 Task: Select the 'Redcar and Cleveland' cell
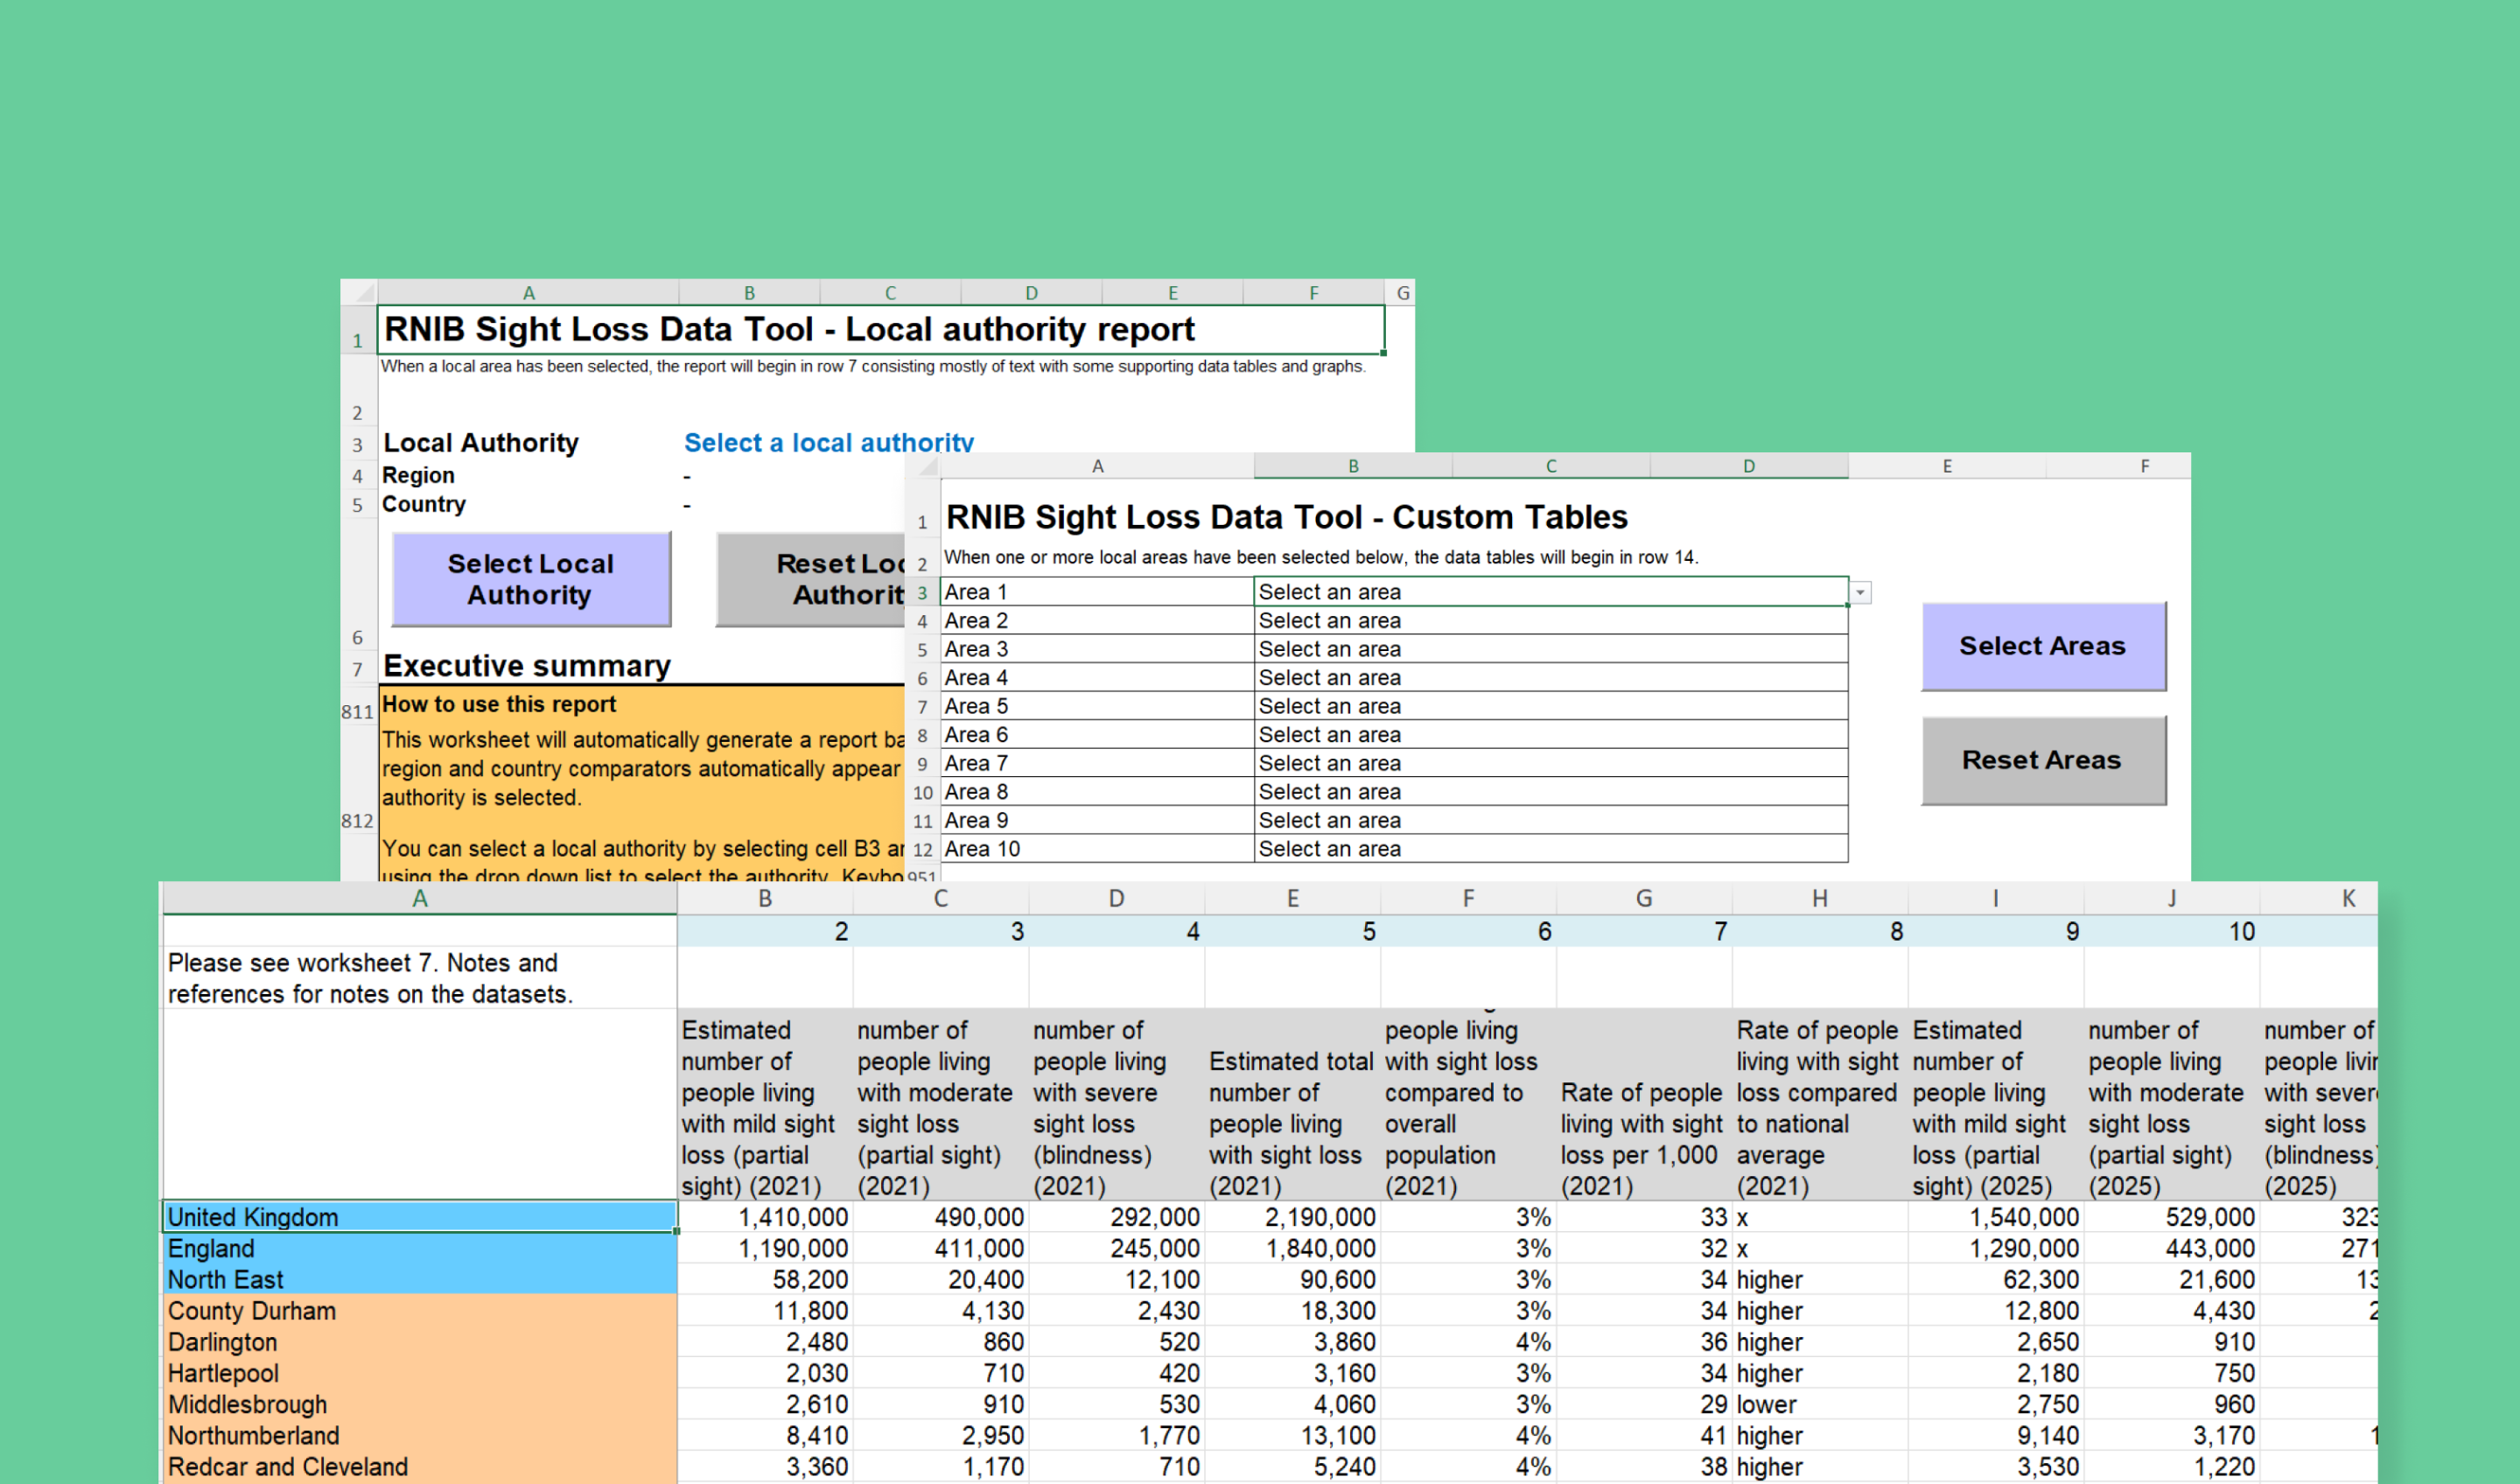(x=420, y=1466)
